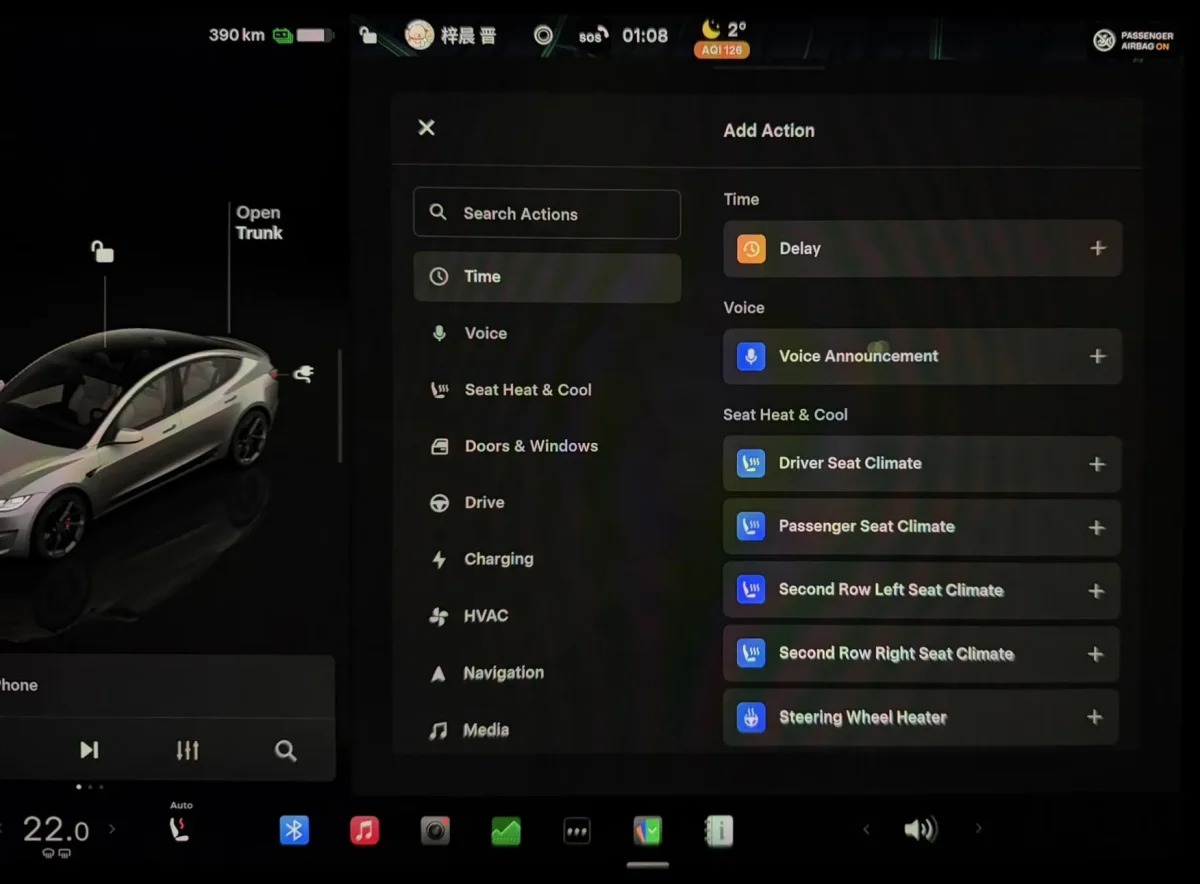This screenshot has height=884, width=1200.
Task: Tap Open Trunk on the car
Action: point(259,223)
